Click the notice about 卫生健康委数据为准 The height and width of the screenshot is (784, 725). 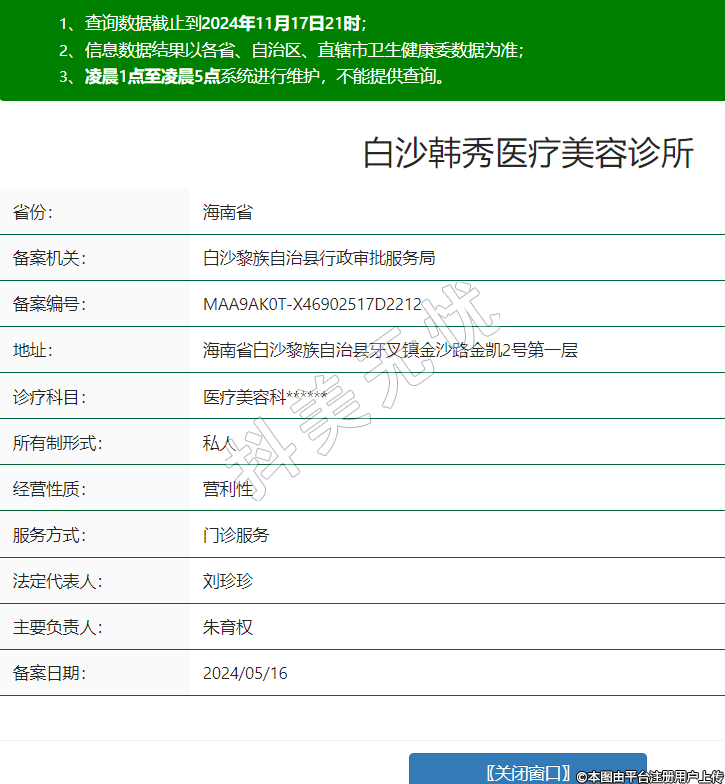tap(291, 50)
